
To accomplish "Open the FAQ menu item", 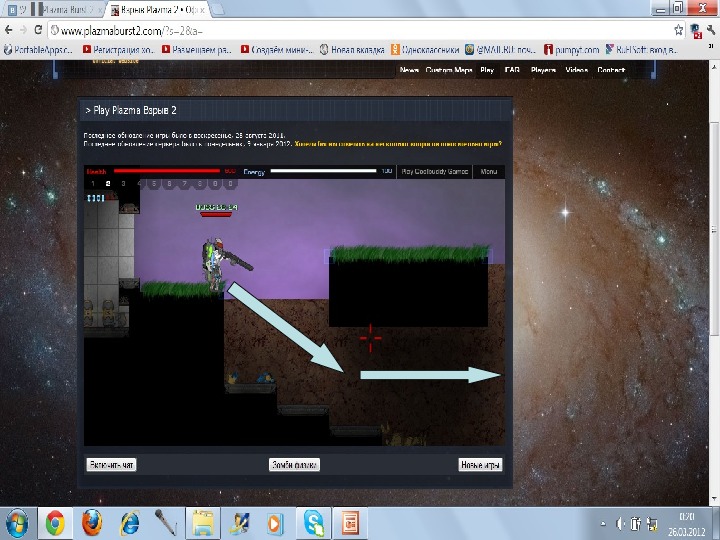I will (x=512, y=70).
